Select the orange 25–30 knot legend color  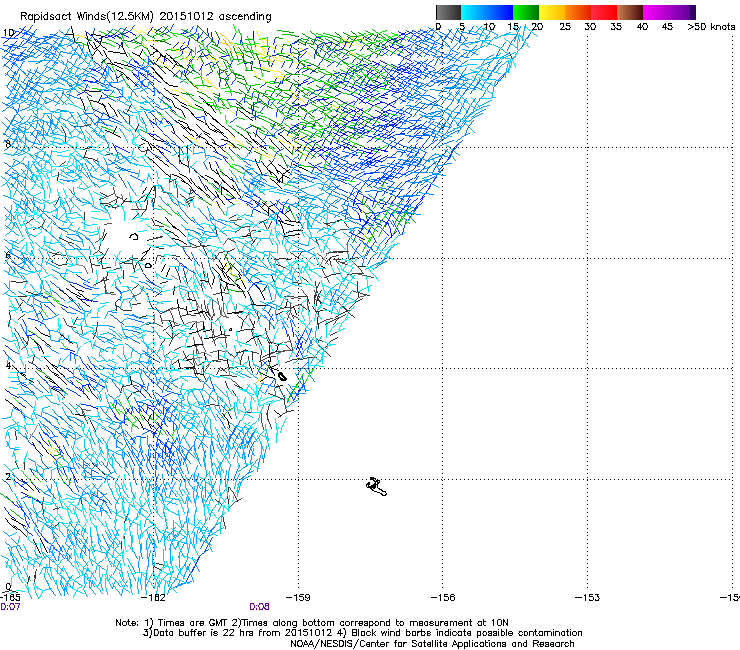[578, 12]
